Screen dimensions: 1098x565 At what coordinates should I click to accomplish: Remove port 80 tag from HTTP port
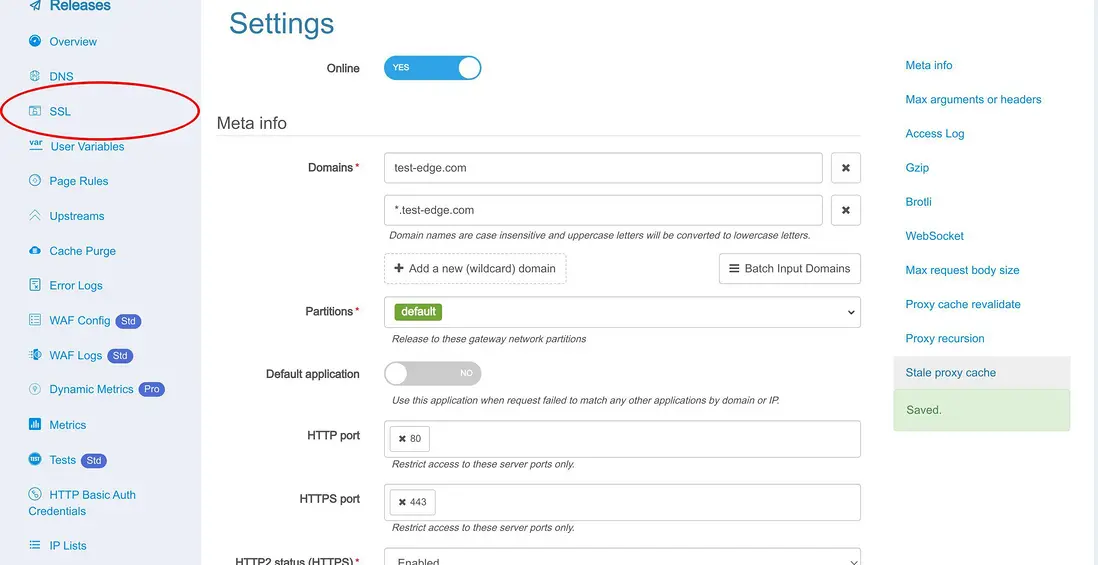[x=402, y=439]
